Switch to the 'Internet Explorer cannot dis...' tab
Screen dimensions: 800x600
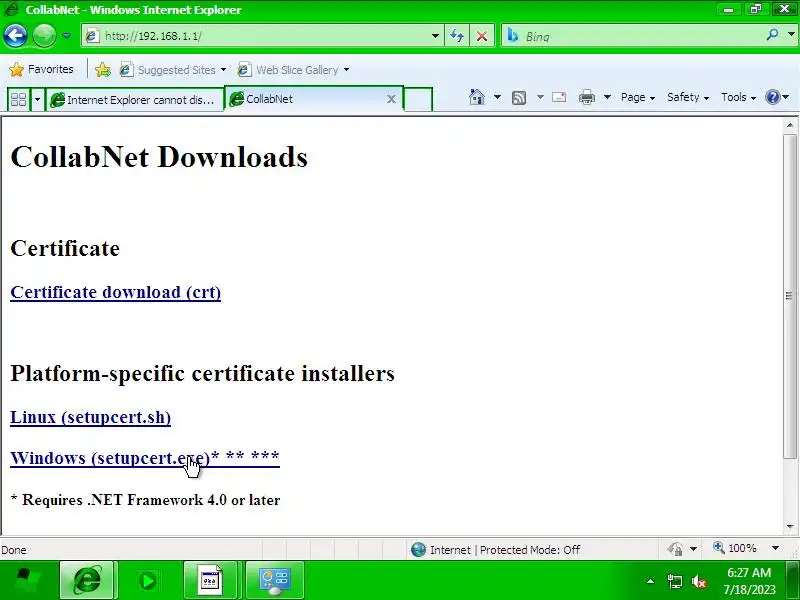[135, 99]
